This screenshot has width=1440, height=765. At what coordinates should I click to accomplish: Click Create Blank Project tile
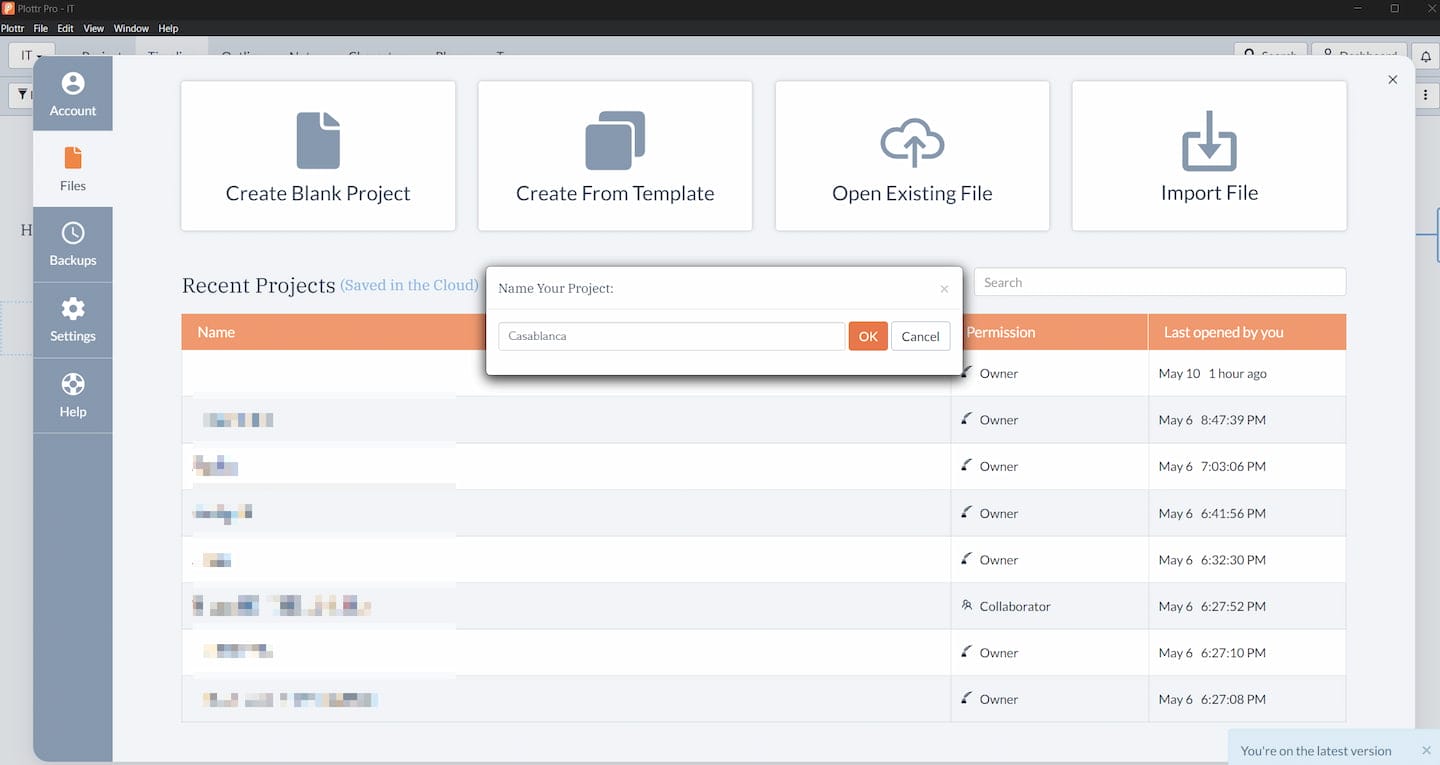coord(318,156)
